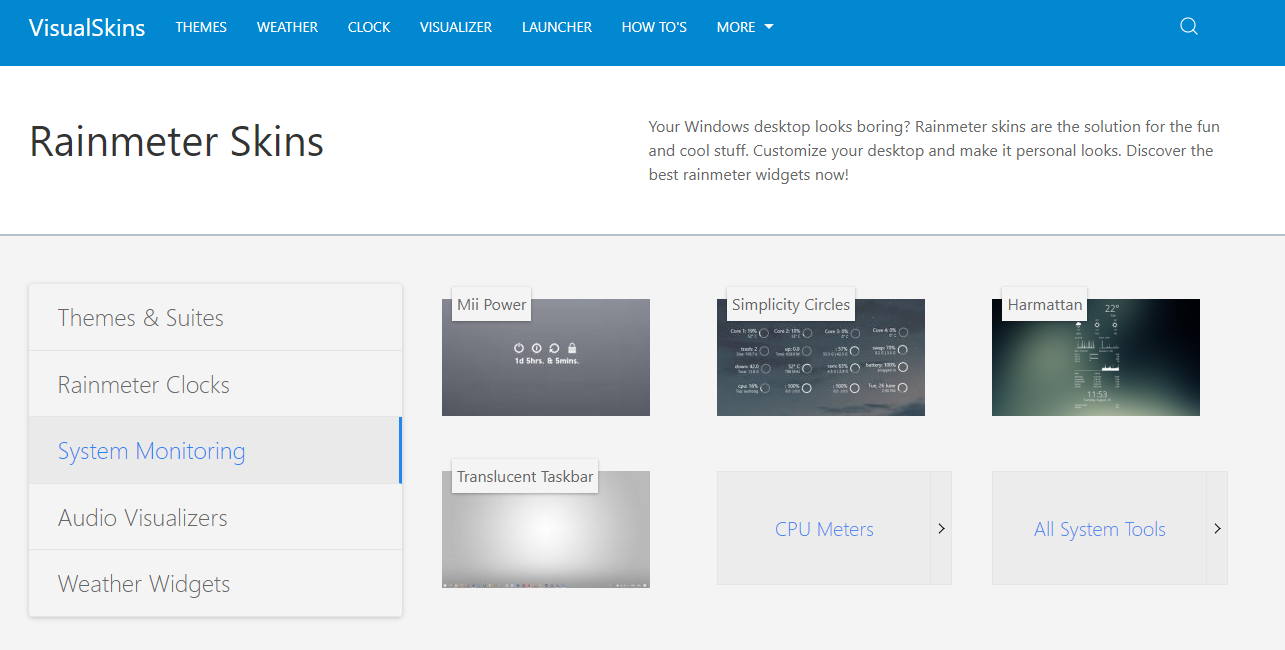
Task: Open the Mii Power skin thumbnail
Action: tap(546, 357)
